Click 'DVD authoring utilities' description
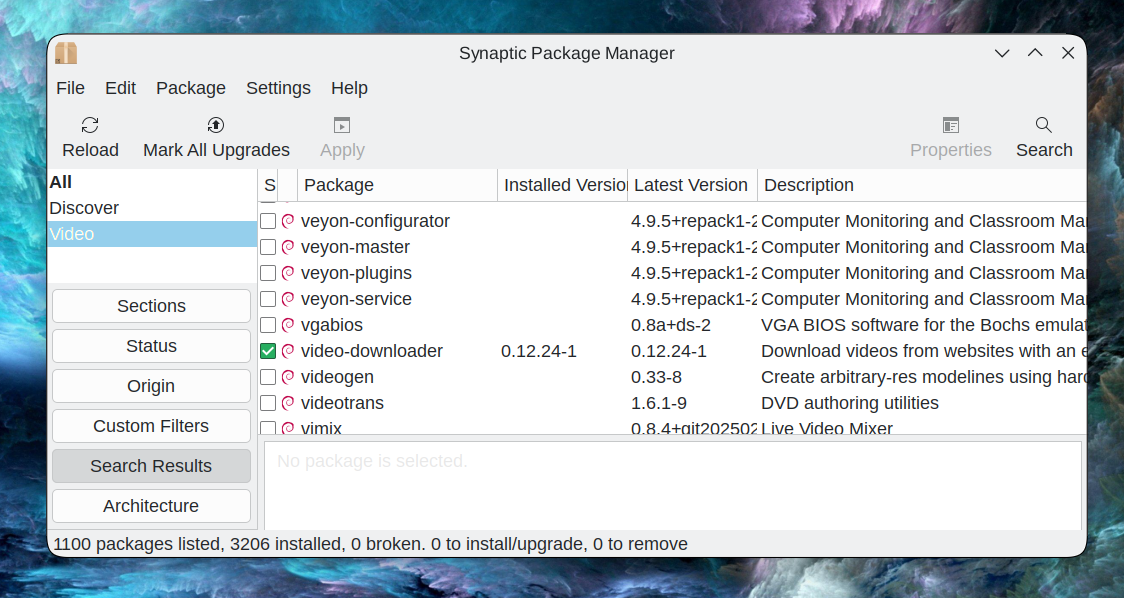 [x=849, y=403]
